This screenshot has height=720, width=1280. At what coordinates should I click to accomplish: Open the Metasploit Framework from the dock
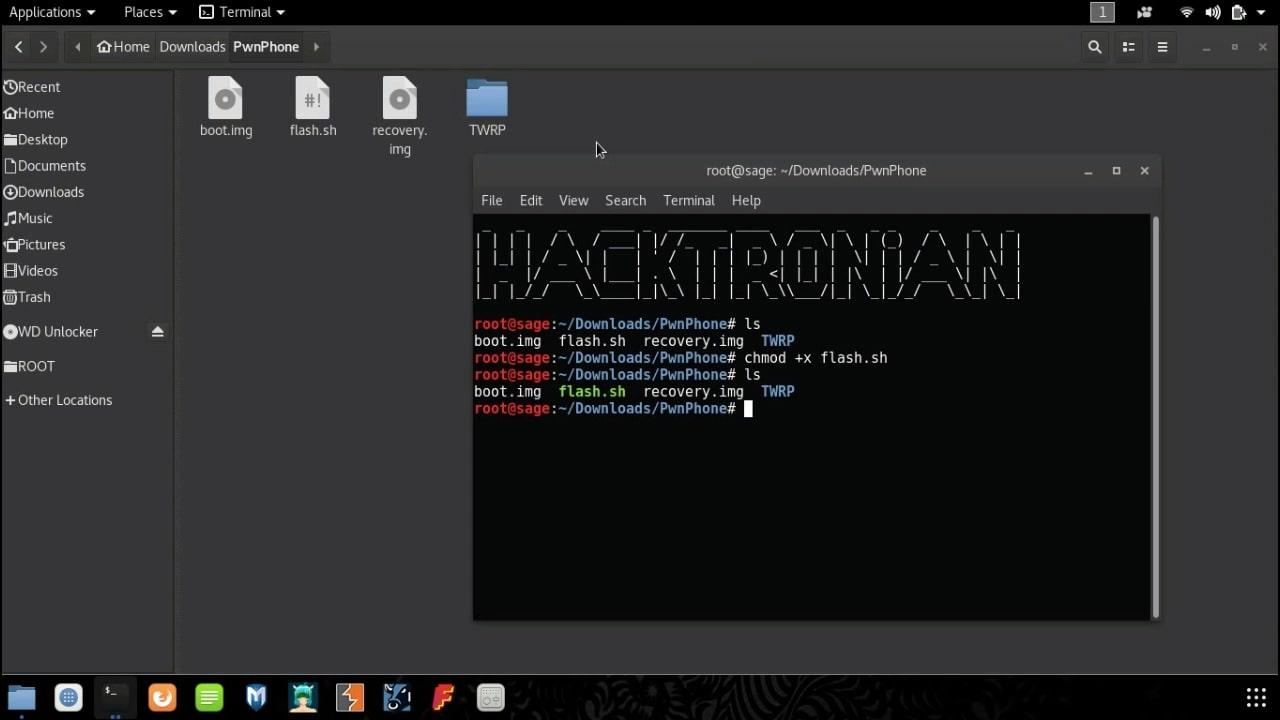pos(256,697)
